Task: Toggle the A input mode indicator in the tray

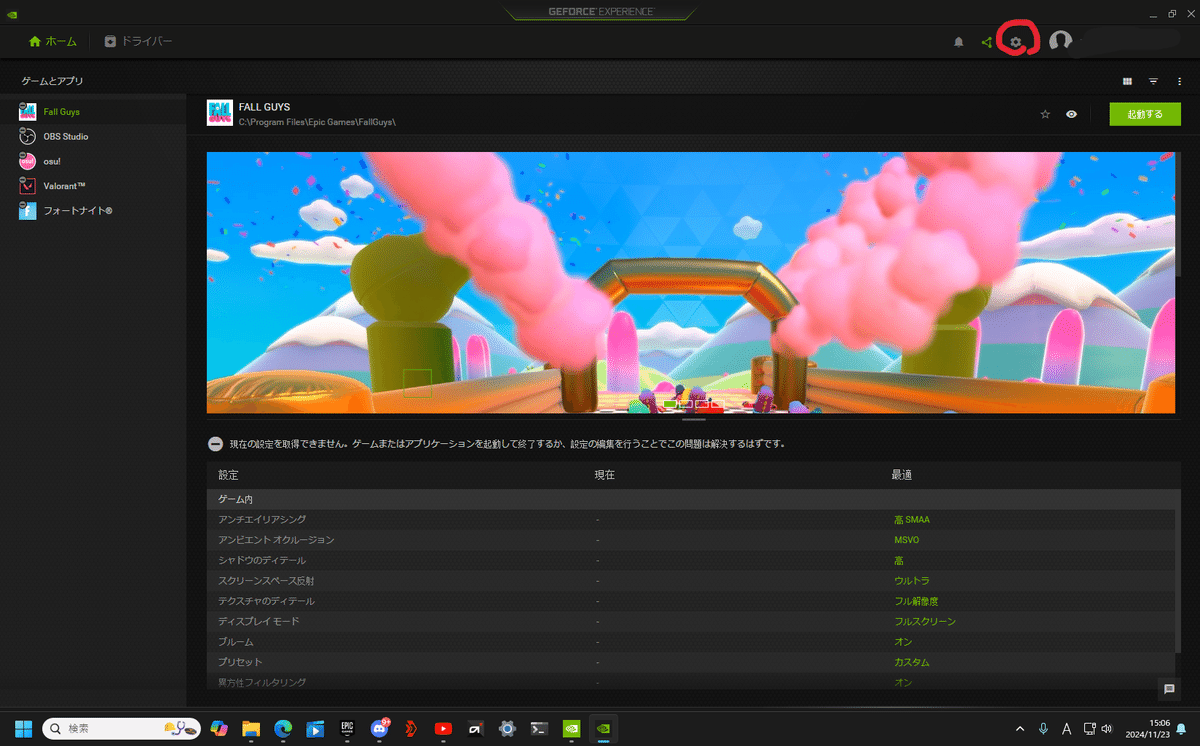Action: [x=1066, y=729]
